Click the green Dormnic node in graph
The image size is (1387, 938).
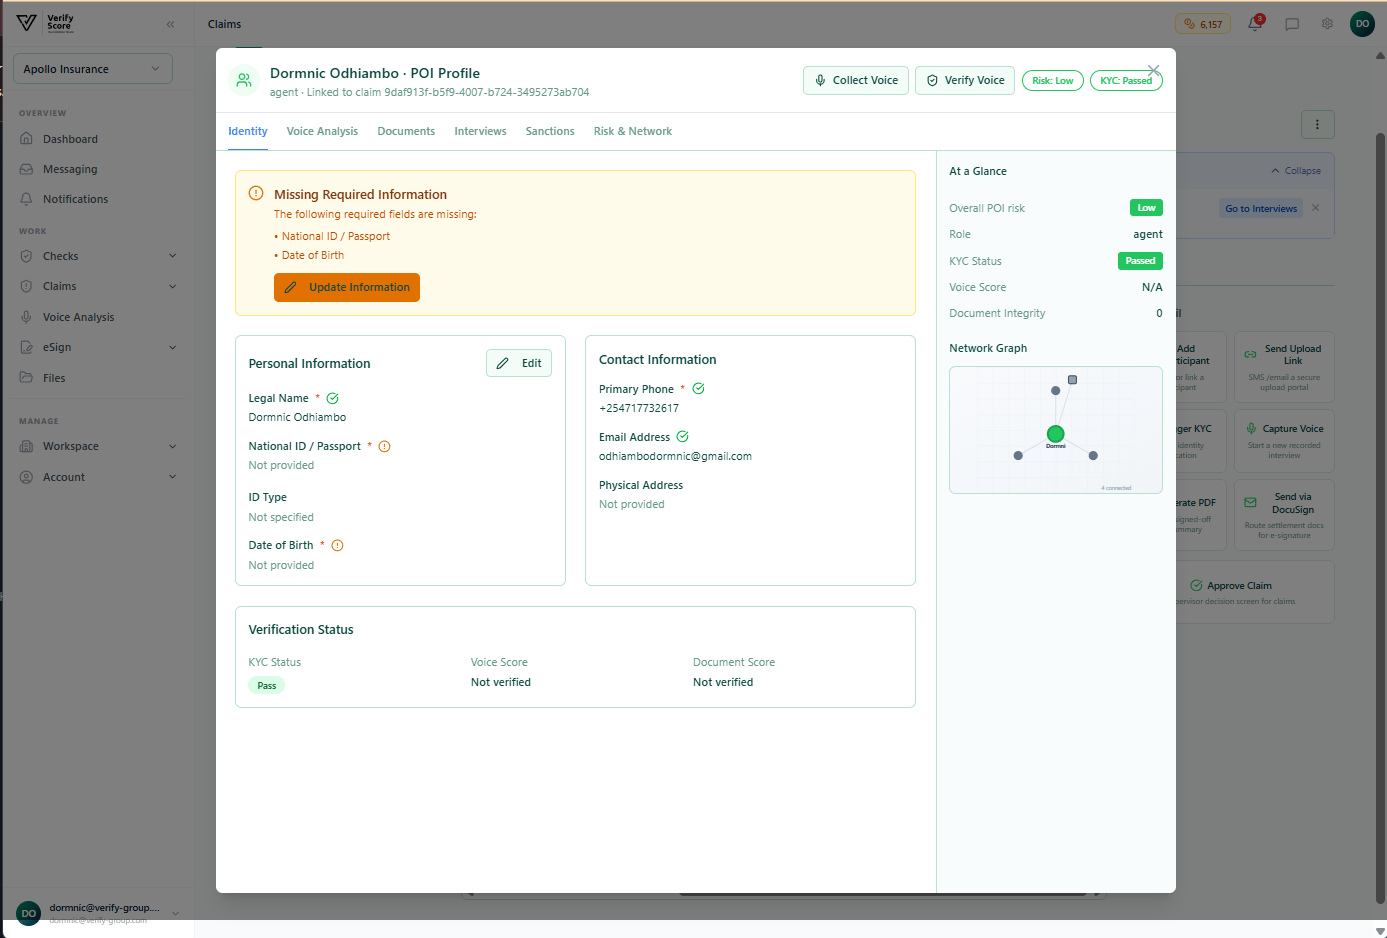[1055, 434]
